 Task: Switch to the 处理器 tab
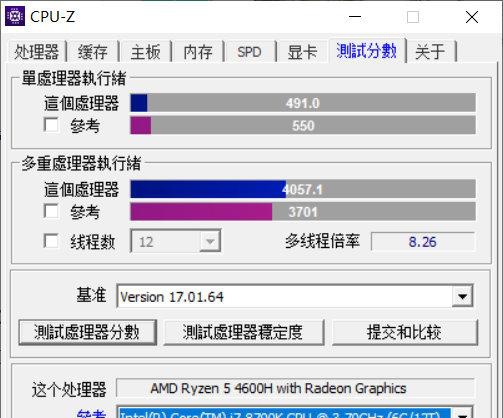37,52
